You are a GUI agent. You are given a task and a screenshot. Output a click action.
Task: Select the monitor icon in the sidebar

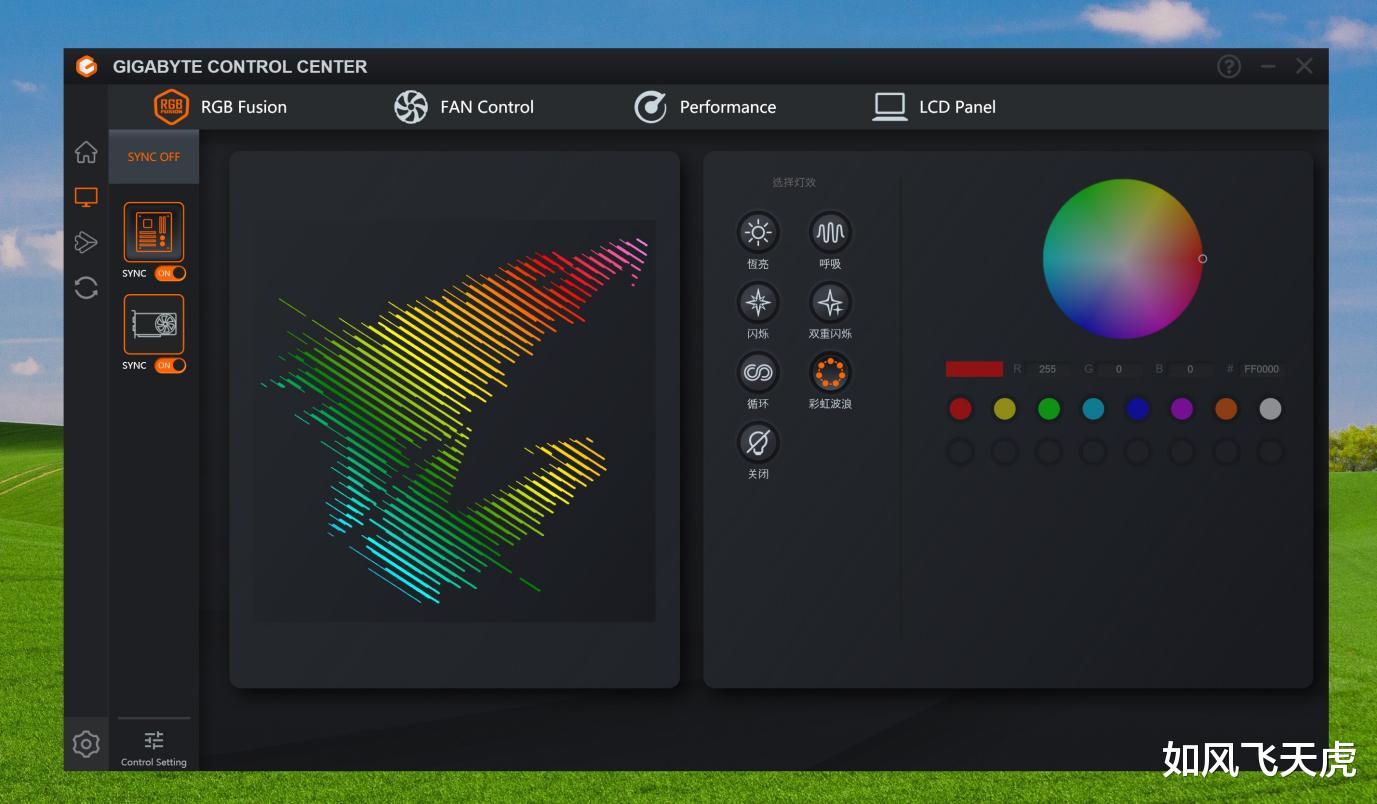click(86, 197)
